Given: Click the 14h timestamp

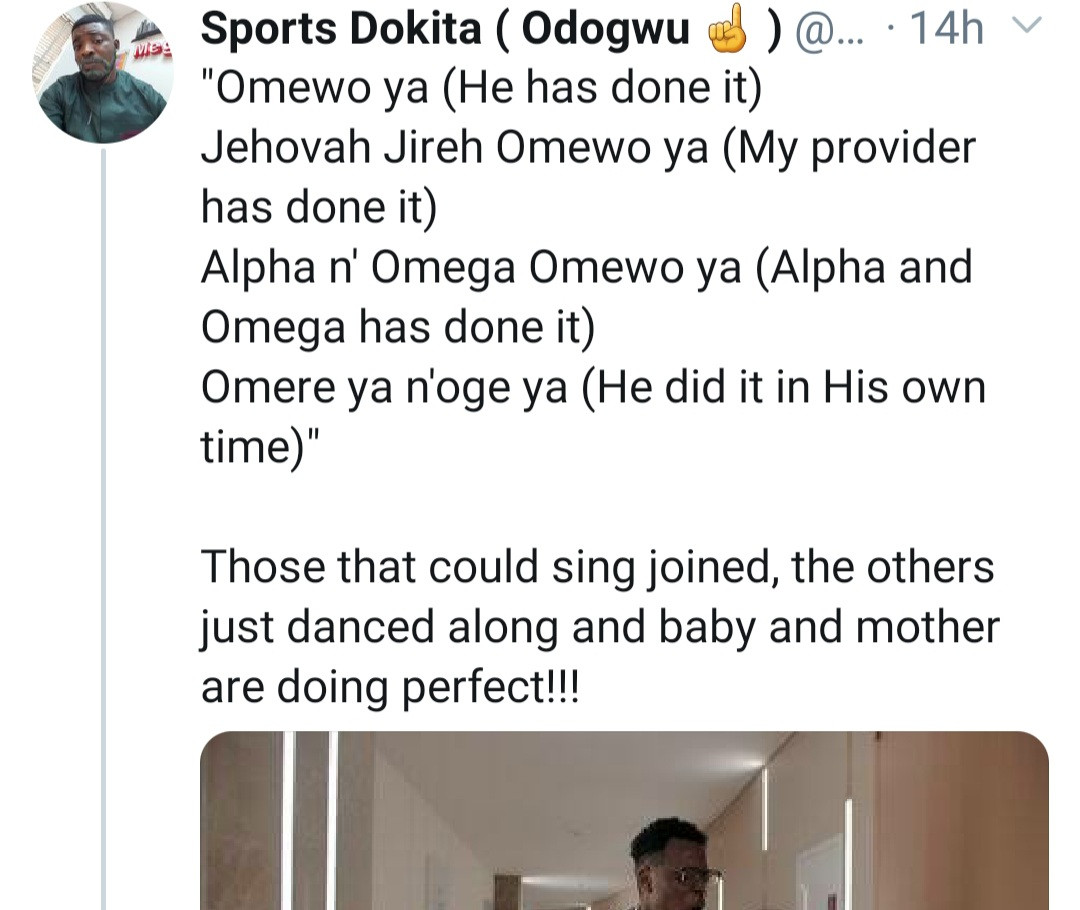Looking at the screenshot, I should pos(951,31).
